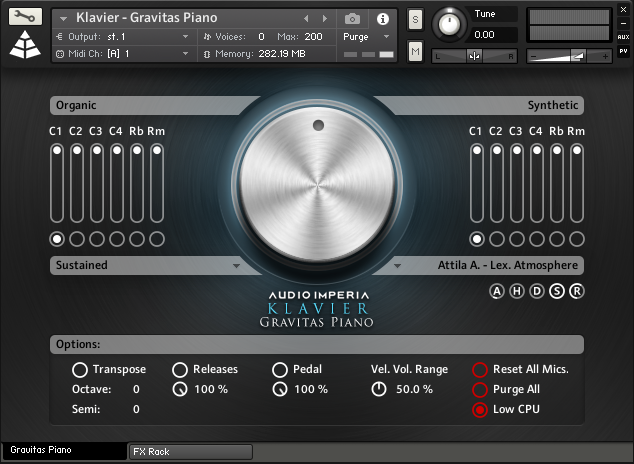The image size is (634, 464).
Task: Open the wrench instrument edit mode
Action: (x=25, y=17)
